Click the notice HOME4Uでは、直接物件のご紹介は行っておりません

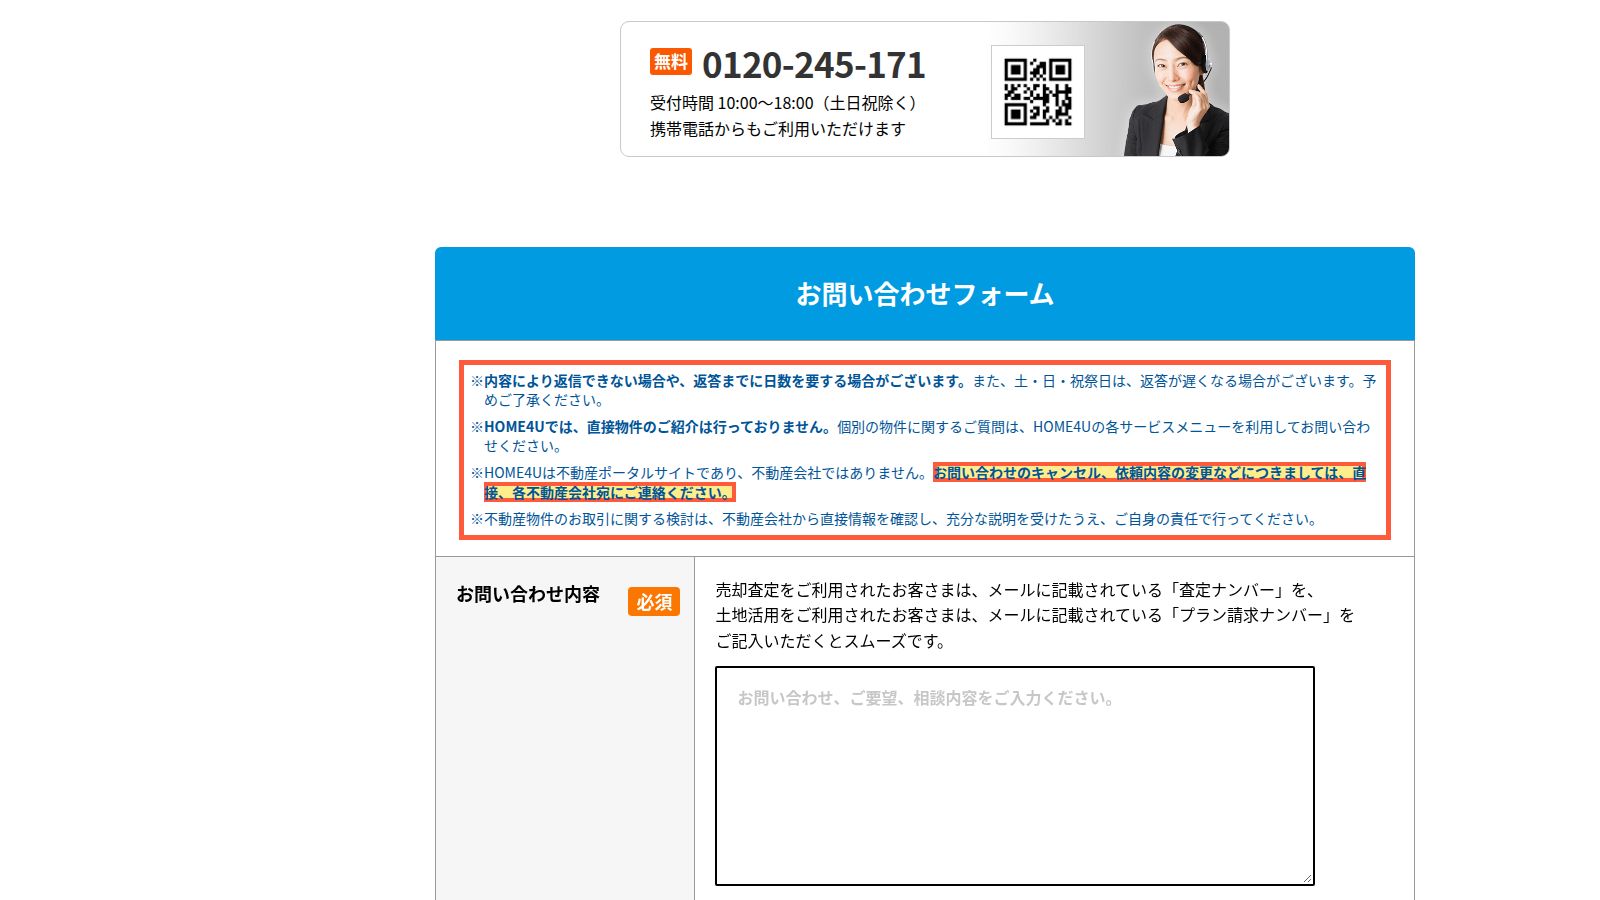[x=921, y=436]
